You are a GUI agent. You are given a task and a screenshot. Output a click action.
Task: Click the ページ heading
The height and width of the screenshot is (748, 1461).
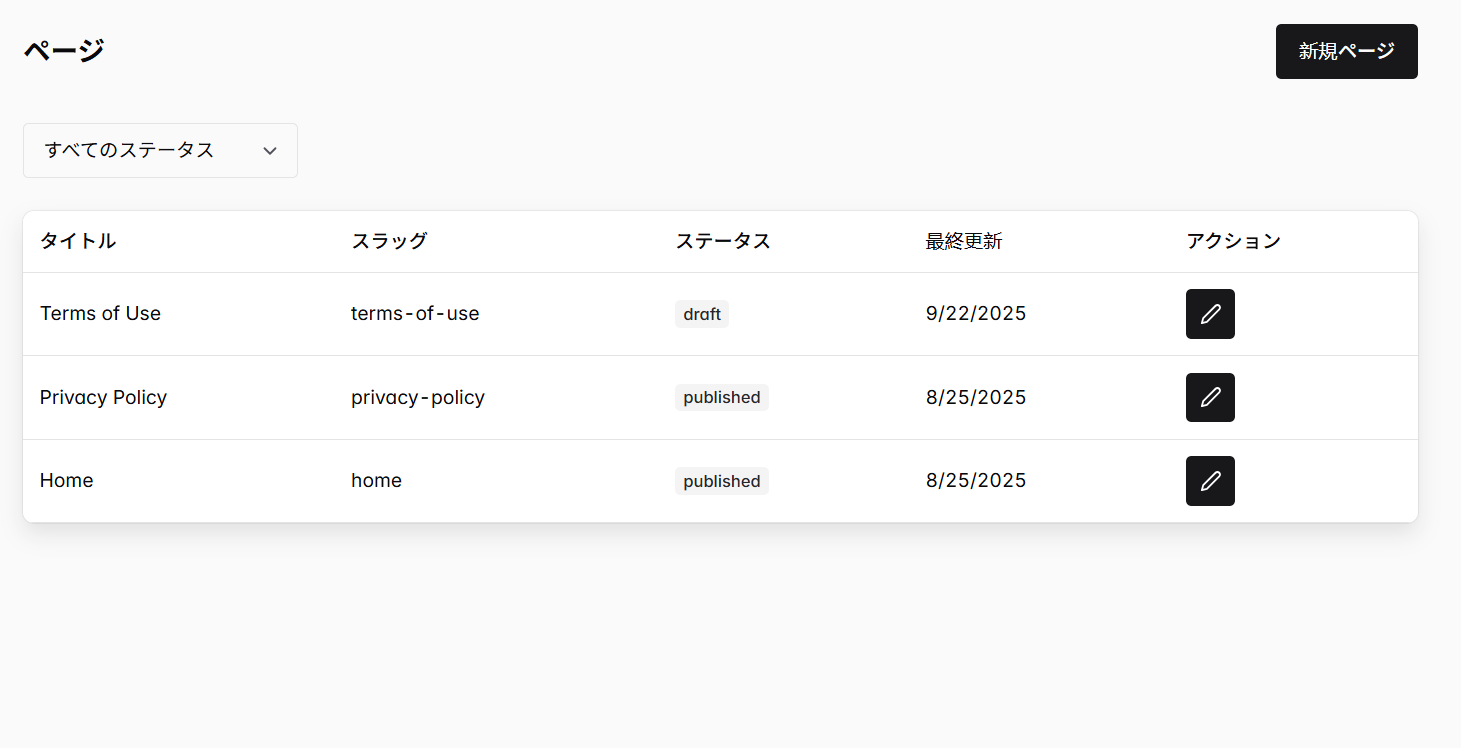(63, 49)
